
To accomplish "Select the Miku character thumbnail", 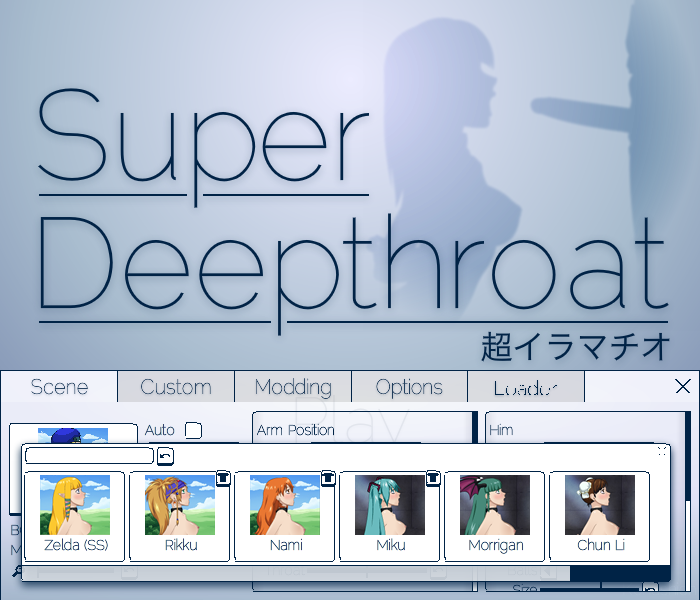I will [390, 516].
